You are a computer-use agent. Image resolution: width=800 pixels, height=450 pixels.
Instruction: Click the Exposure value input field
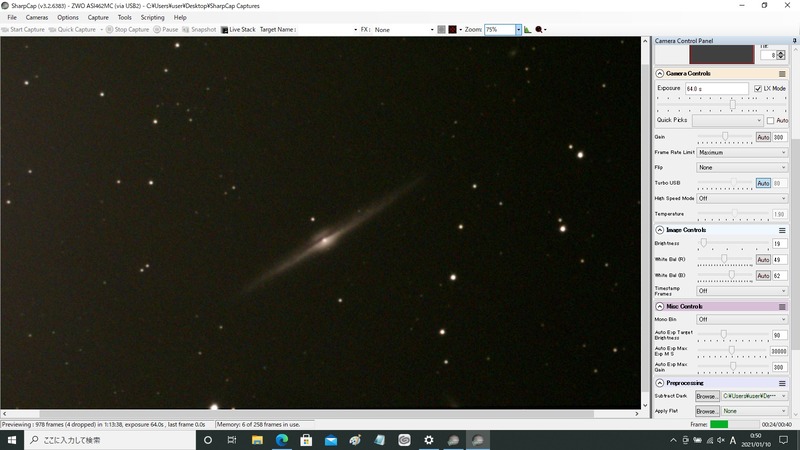(x=716, y=89)
